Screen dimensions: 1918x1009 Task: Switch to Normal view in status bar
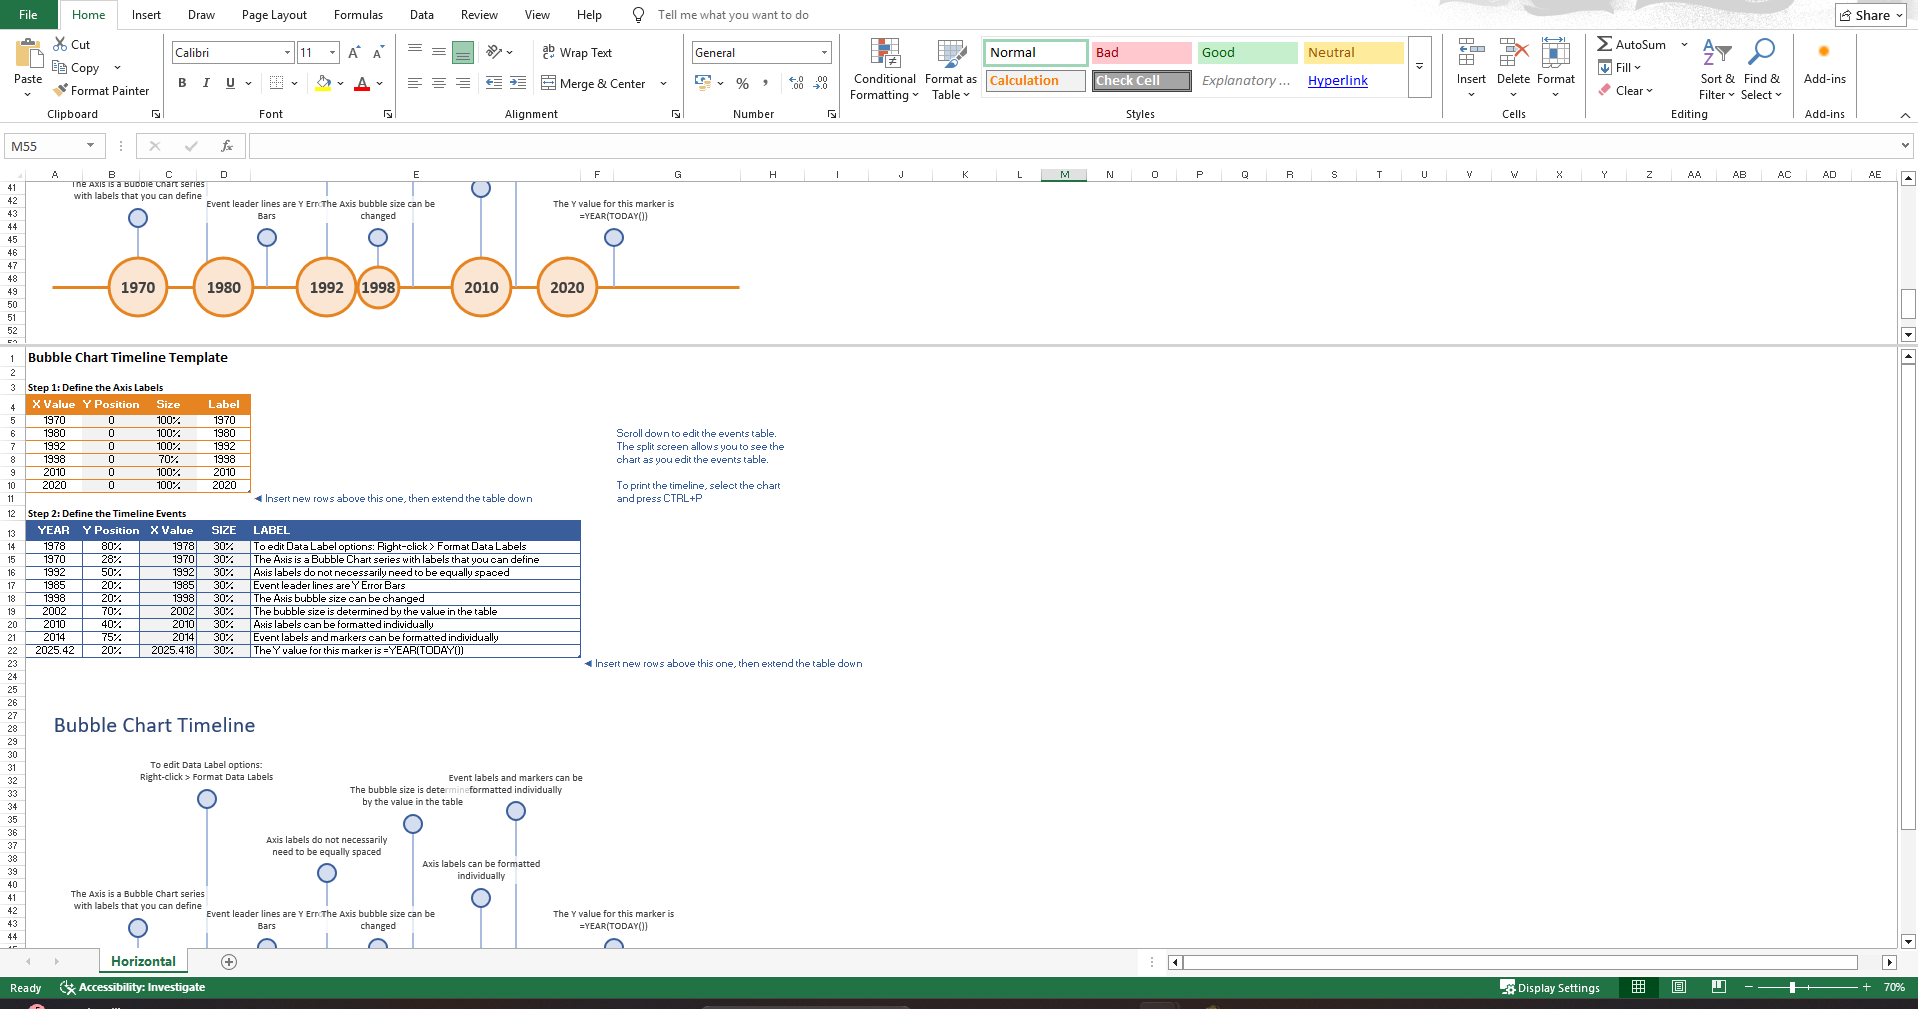(1638, 987)
